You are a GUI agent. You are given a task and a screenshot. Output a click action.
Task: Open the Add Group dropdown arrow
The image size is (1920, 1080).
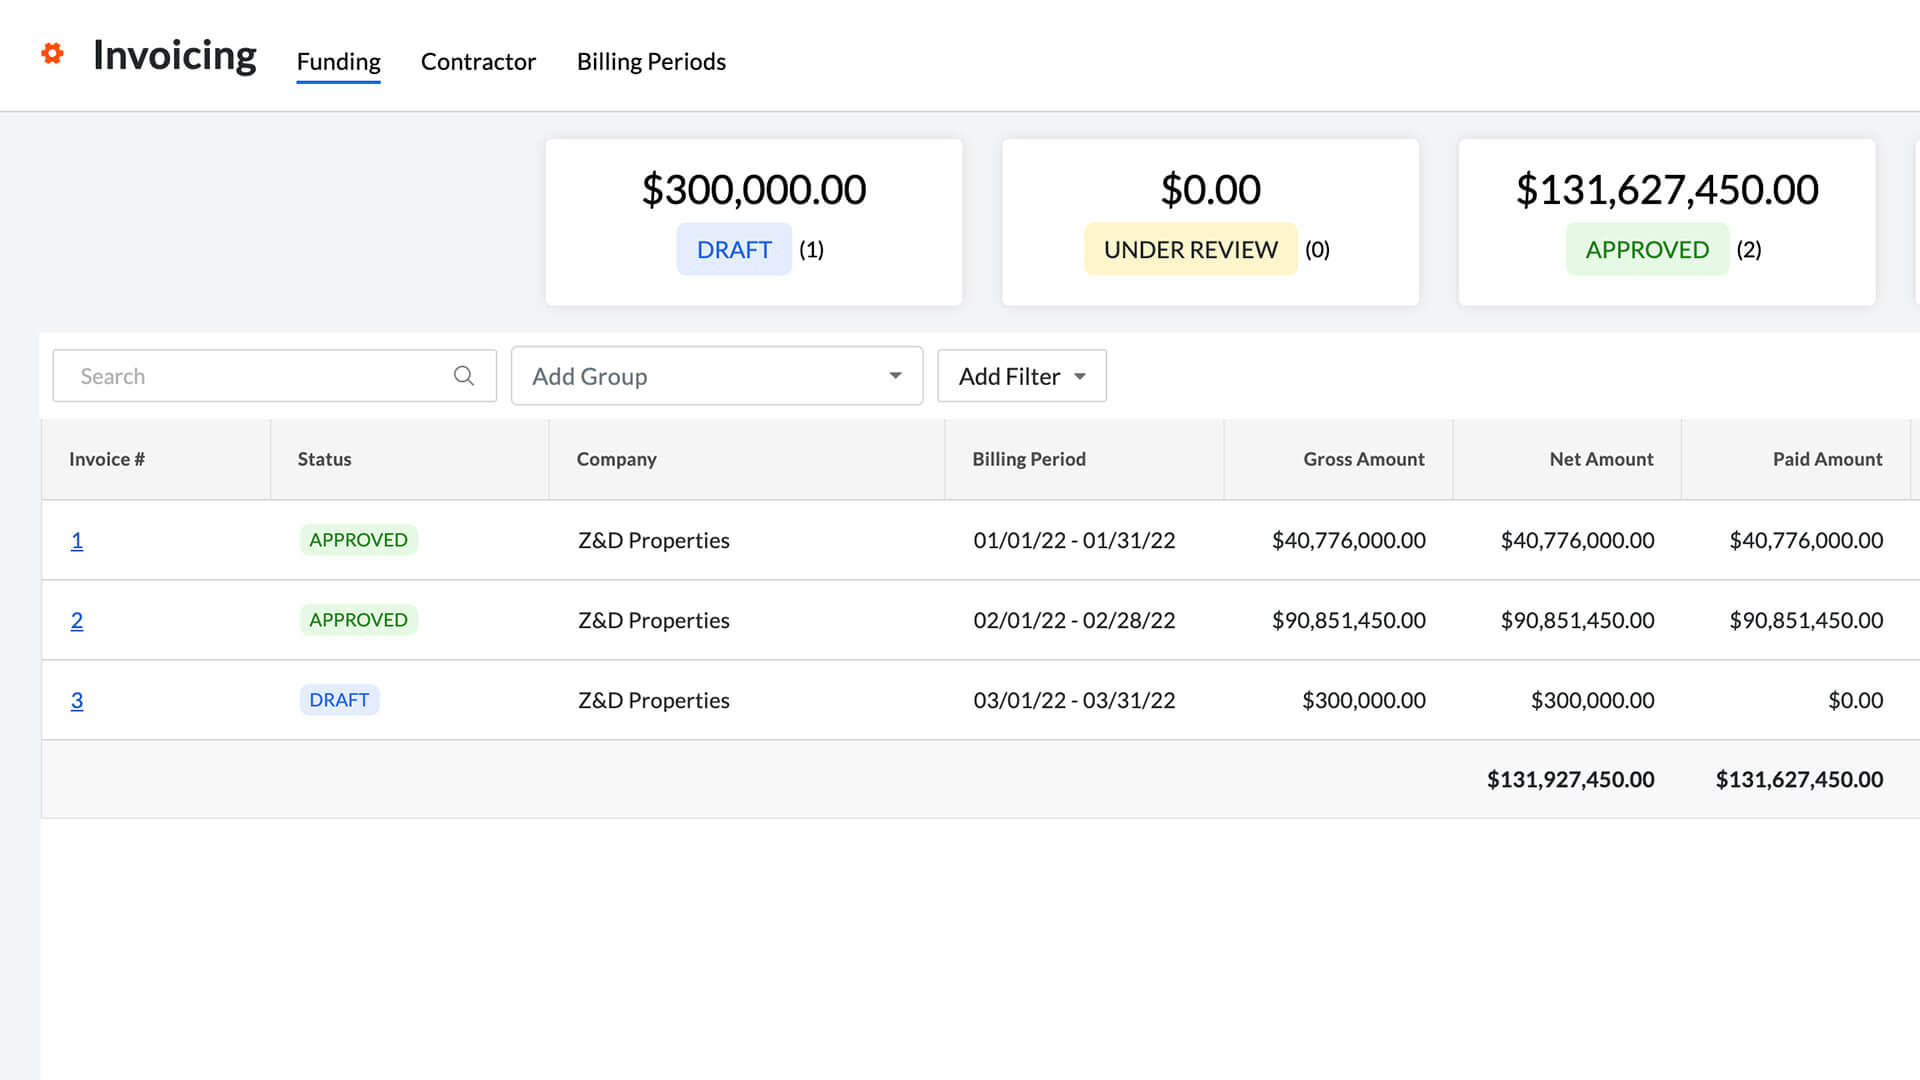[894, 376]
